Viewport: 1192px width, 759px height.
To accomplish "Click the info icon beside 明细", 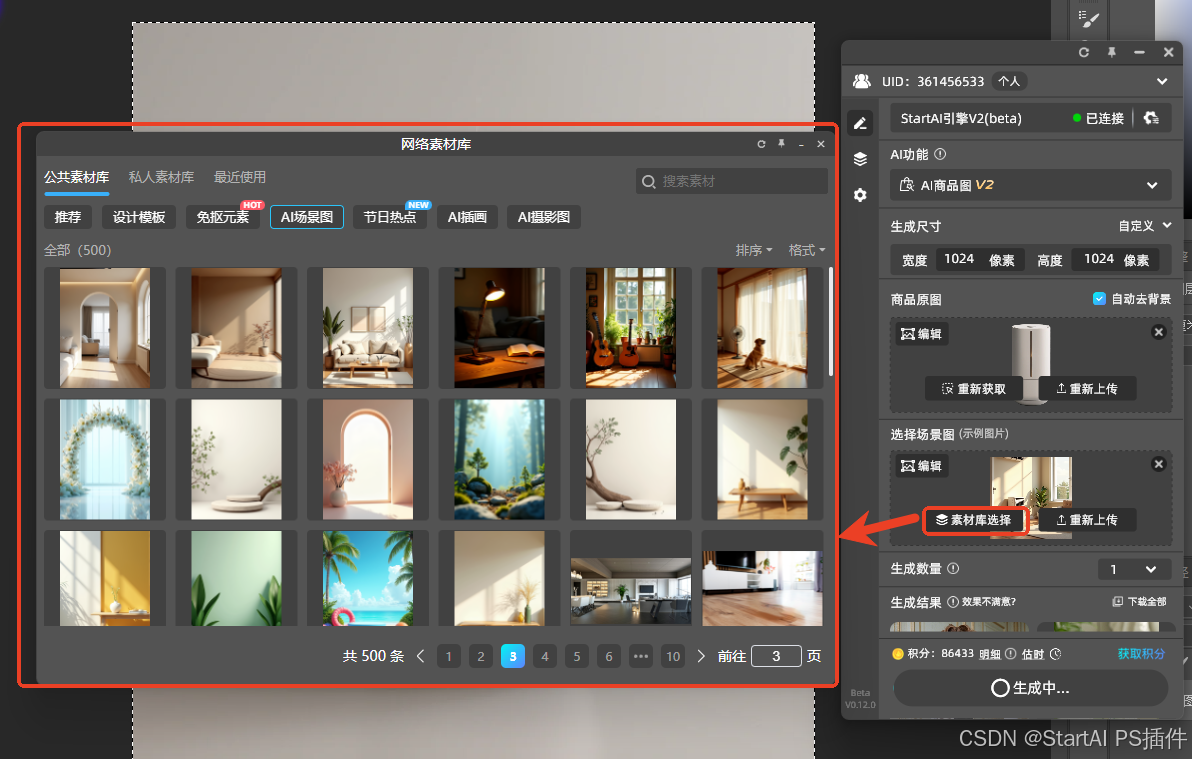I will [1010, 653].
